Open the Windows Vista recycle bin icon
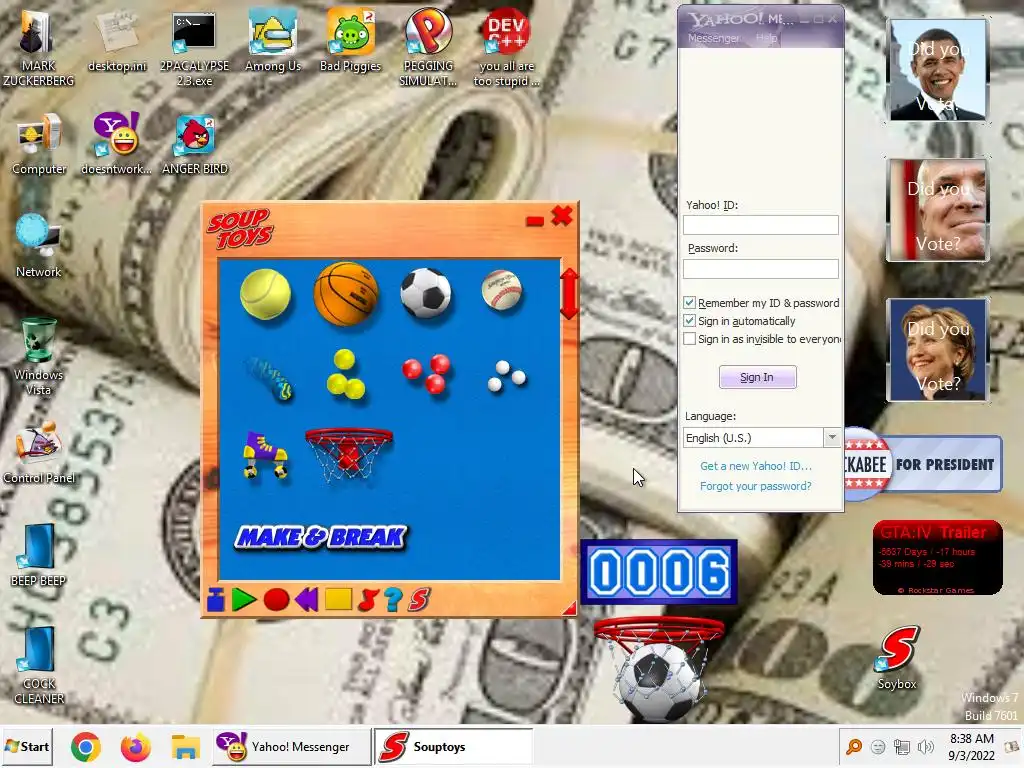The image size is (1024, 768). [39, 357]
